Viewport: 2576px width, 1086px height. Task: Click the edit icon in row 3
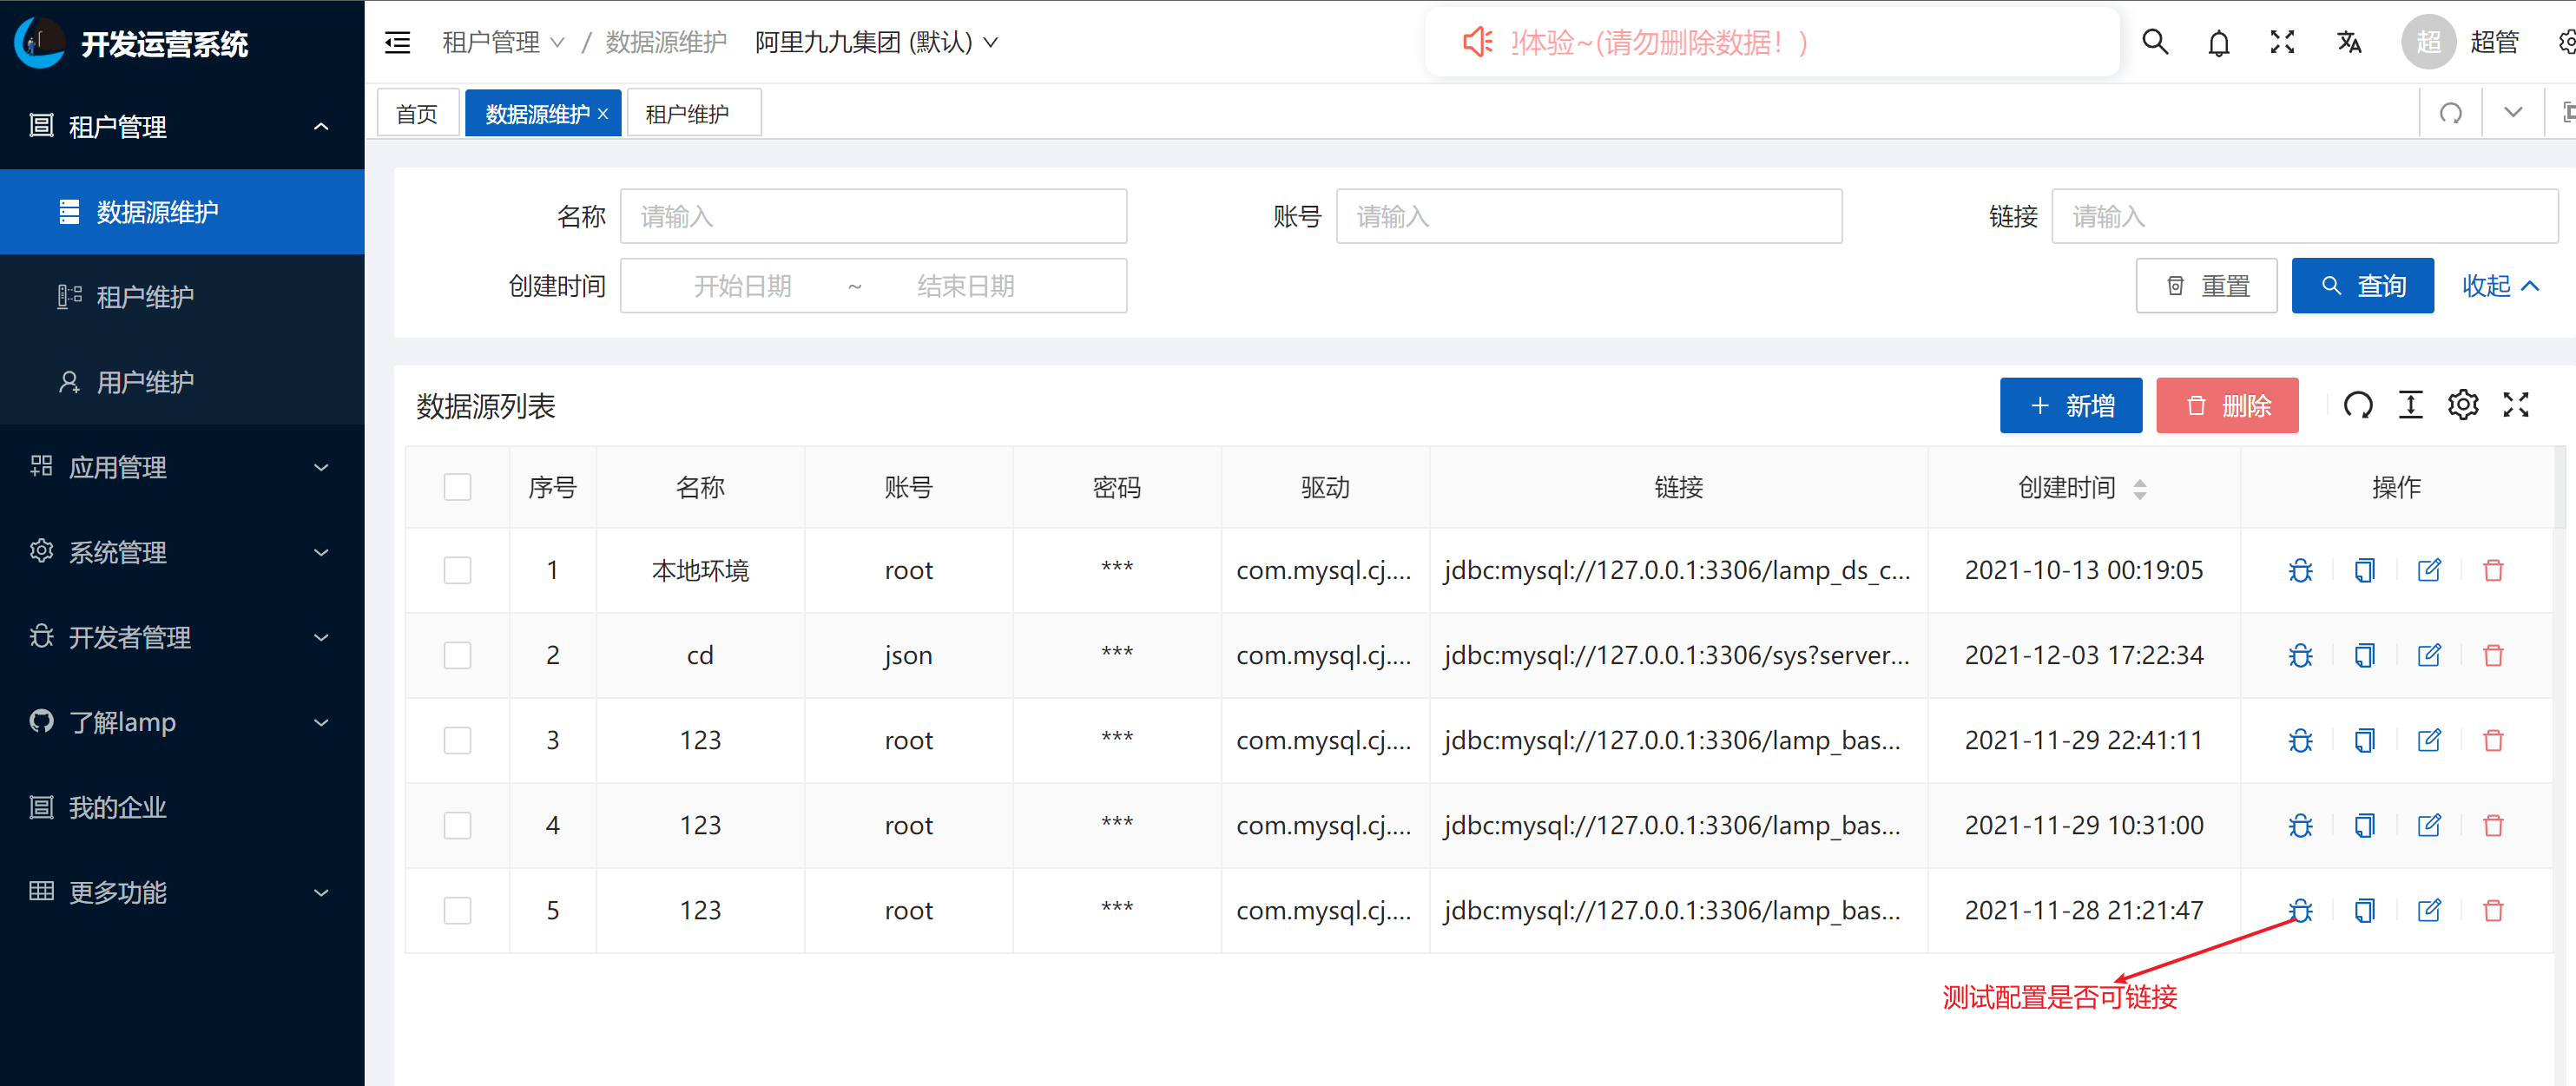click(2429, 740)
